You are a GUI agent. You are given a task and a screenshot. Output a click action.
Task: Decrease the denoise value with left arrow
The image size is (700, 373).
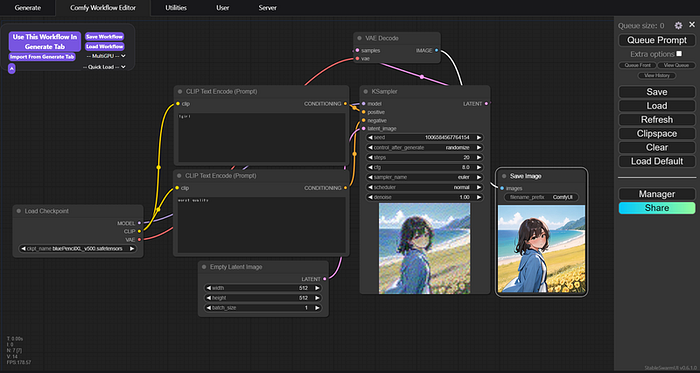click(x=370, y=197)
